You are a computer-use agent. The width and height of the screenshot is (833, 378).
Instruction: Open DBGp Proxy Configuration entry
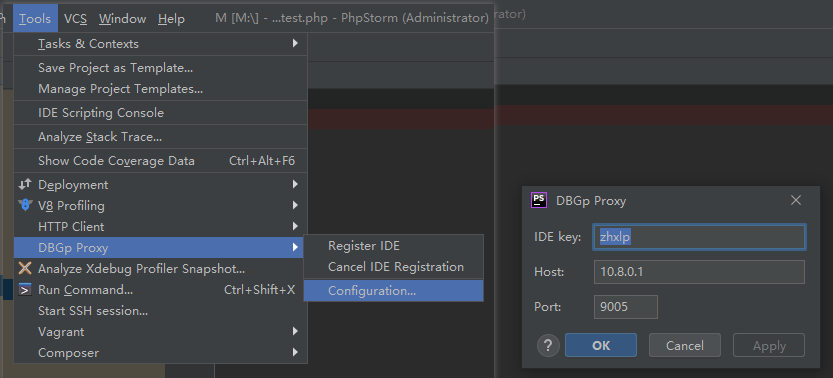tap(394, 291)
